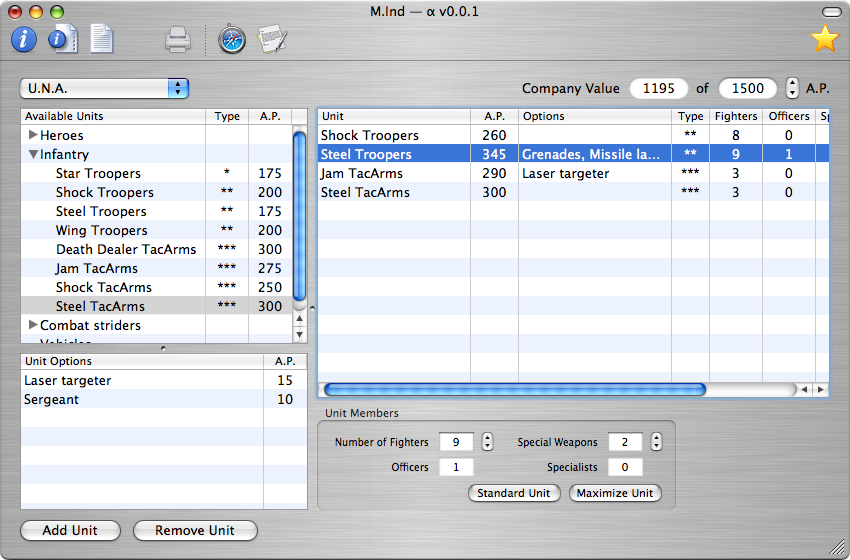This screenshot has height=560, width=850.
Task: Click the plain text document toolbar icon
Action: click(101, 40)
